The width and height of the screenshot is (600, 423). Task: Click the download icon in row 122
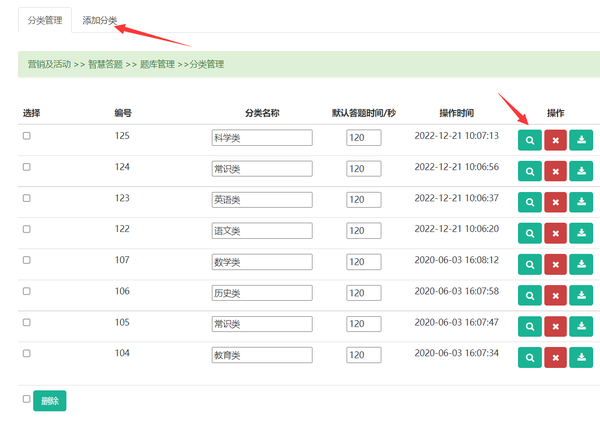pos(581,233)
